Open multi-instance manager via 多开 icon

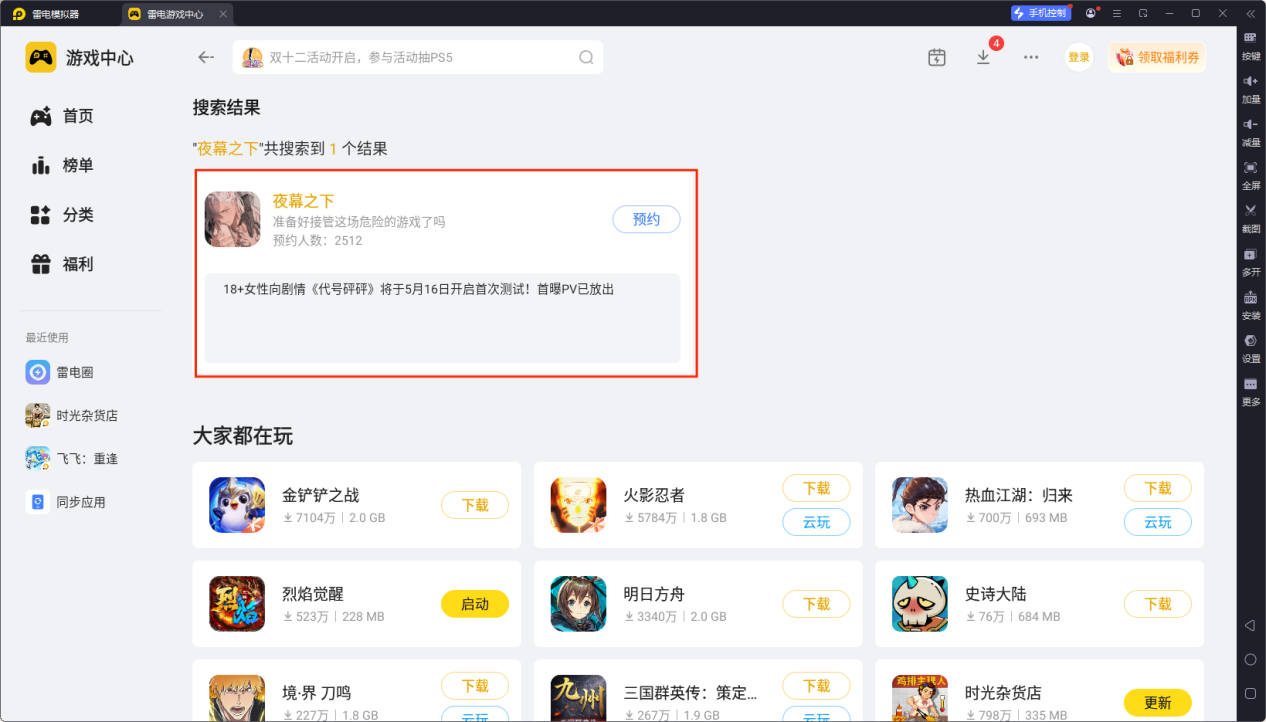tap(1251, 263)
